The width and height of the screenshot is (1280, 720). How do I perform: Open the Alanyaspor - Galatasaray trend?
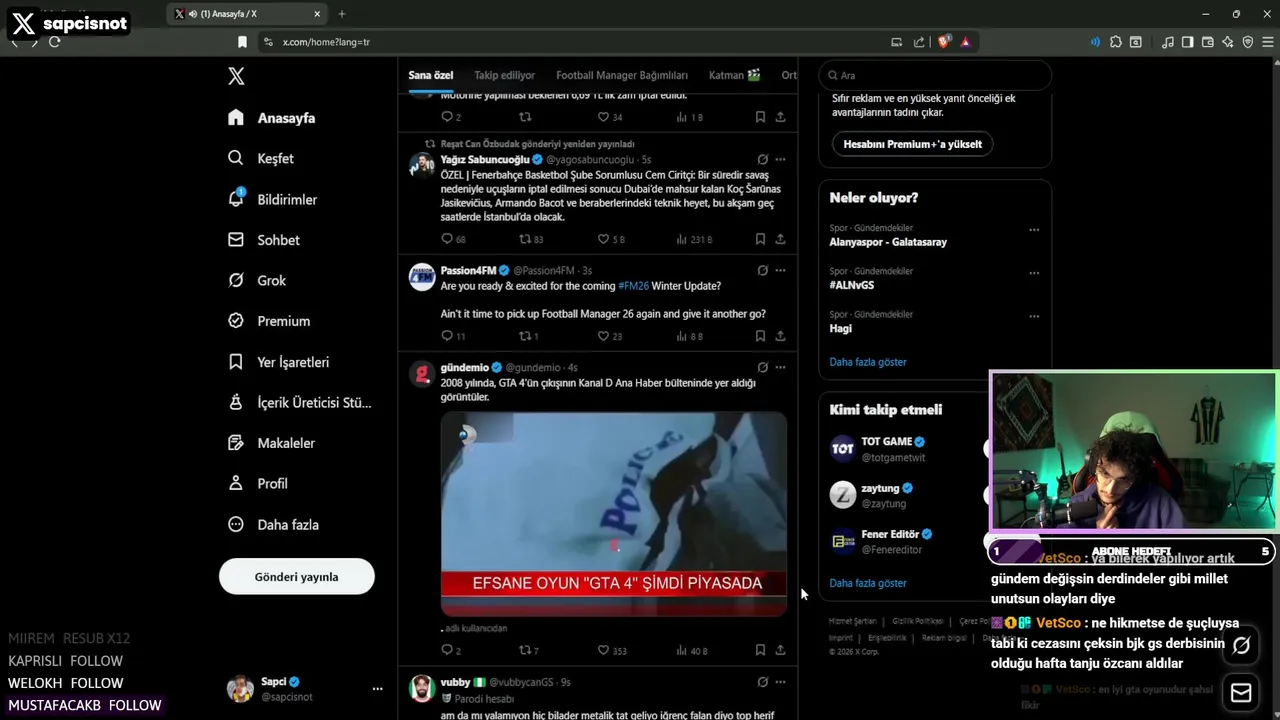click(x=888, y=242)
